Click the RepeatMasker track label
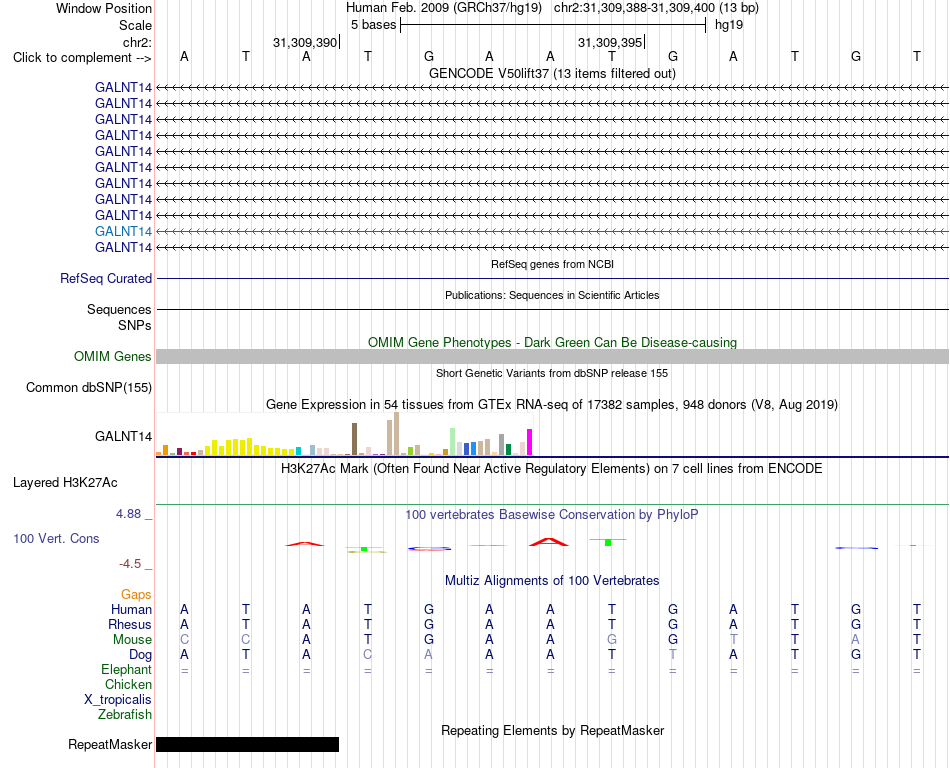The height and width of the screenshot is (768, 950). [x=110, y=744]
